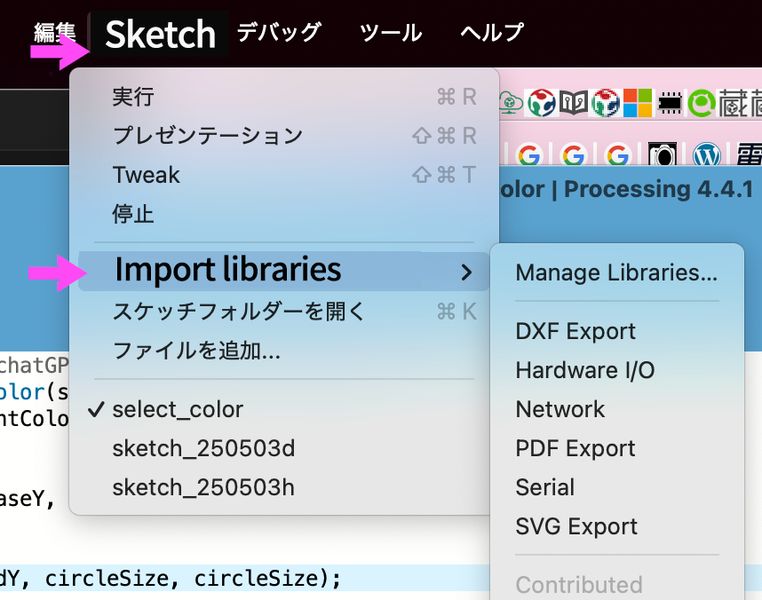
Task: Click the camera bookmark icon
Action: (662, 154)
